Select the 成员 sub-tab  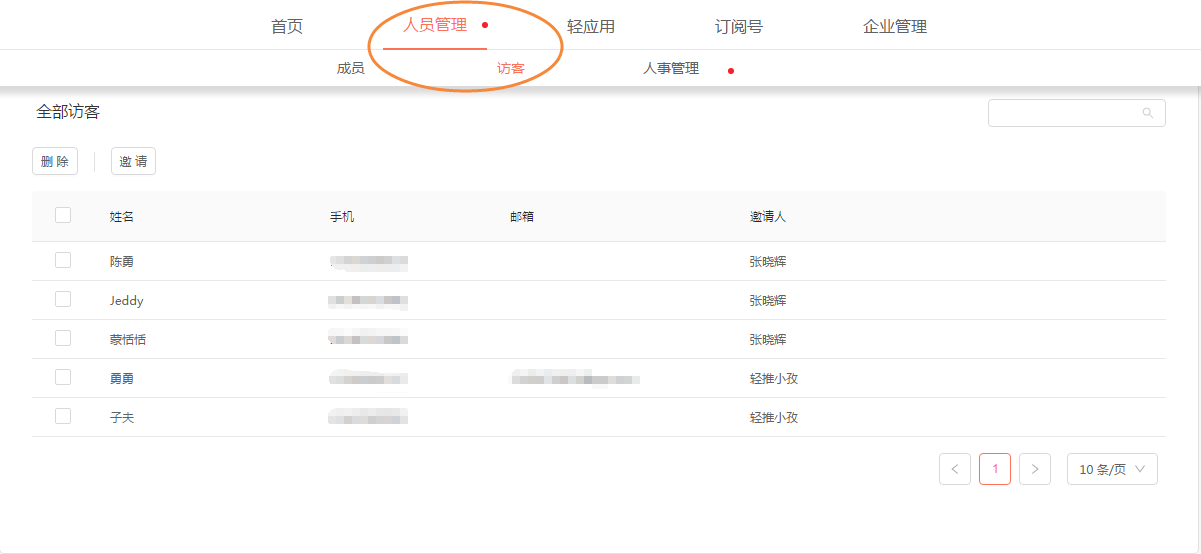point(351,69)
